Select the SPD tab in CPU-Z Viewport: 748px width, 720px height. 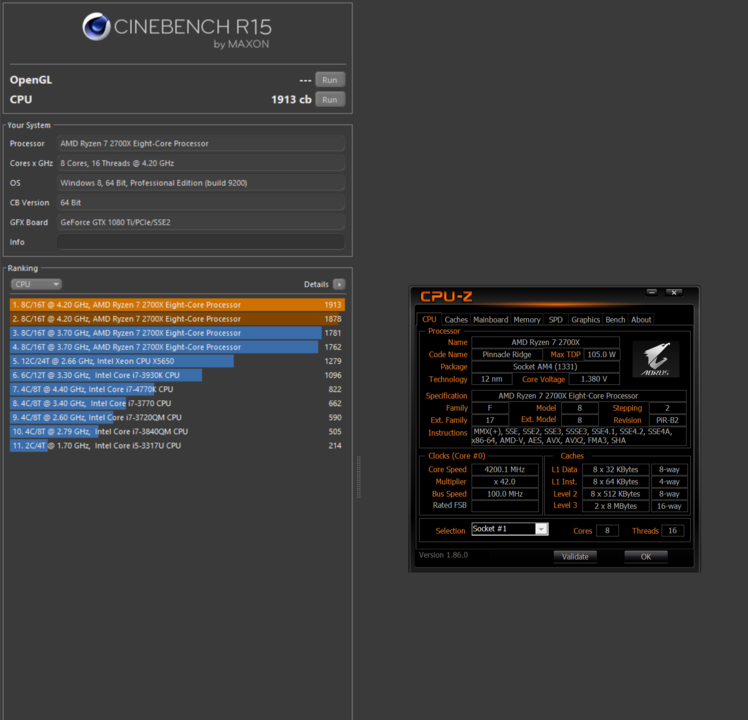(x=555, y=320)
